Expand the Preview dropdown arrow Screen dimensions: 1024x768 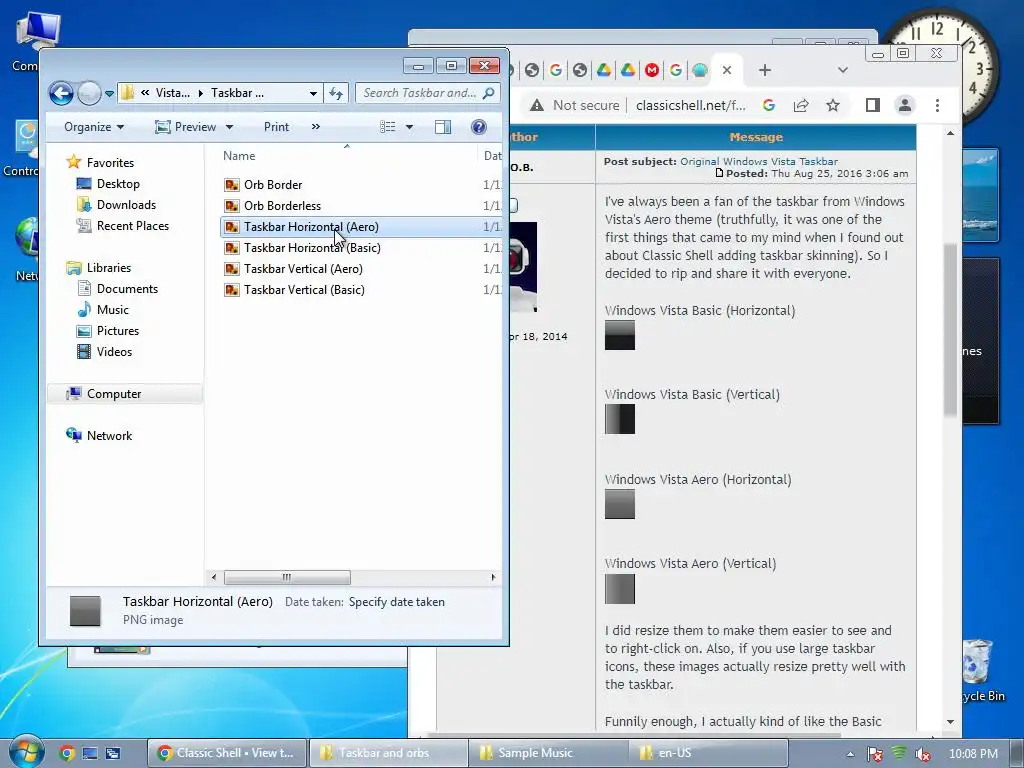pyautogui.click(x=229, y=127)
